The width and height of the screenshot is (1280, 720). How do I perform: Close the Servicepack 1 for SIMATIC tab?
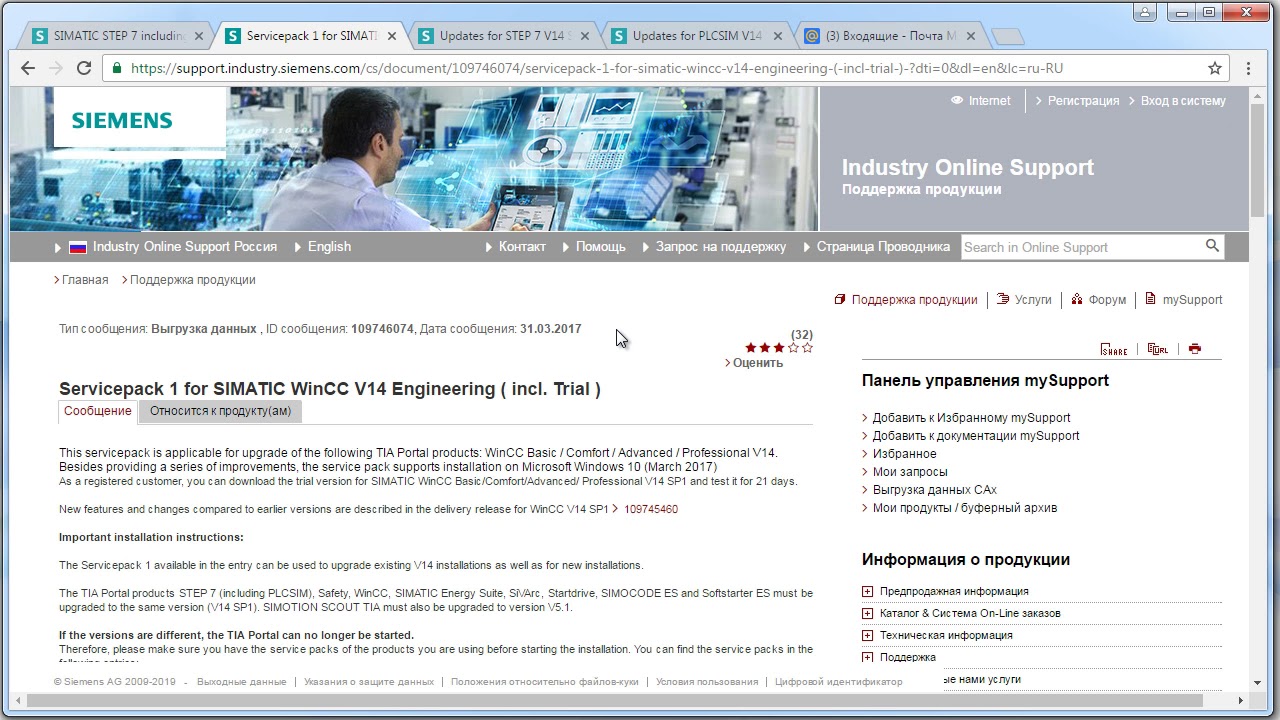[392, 36]
